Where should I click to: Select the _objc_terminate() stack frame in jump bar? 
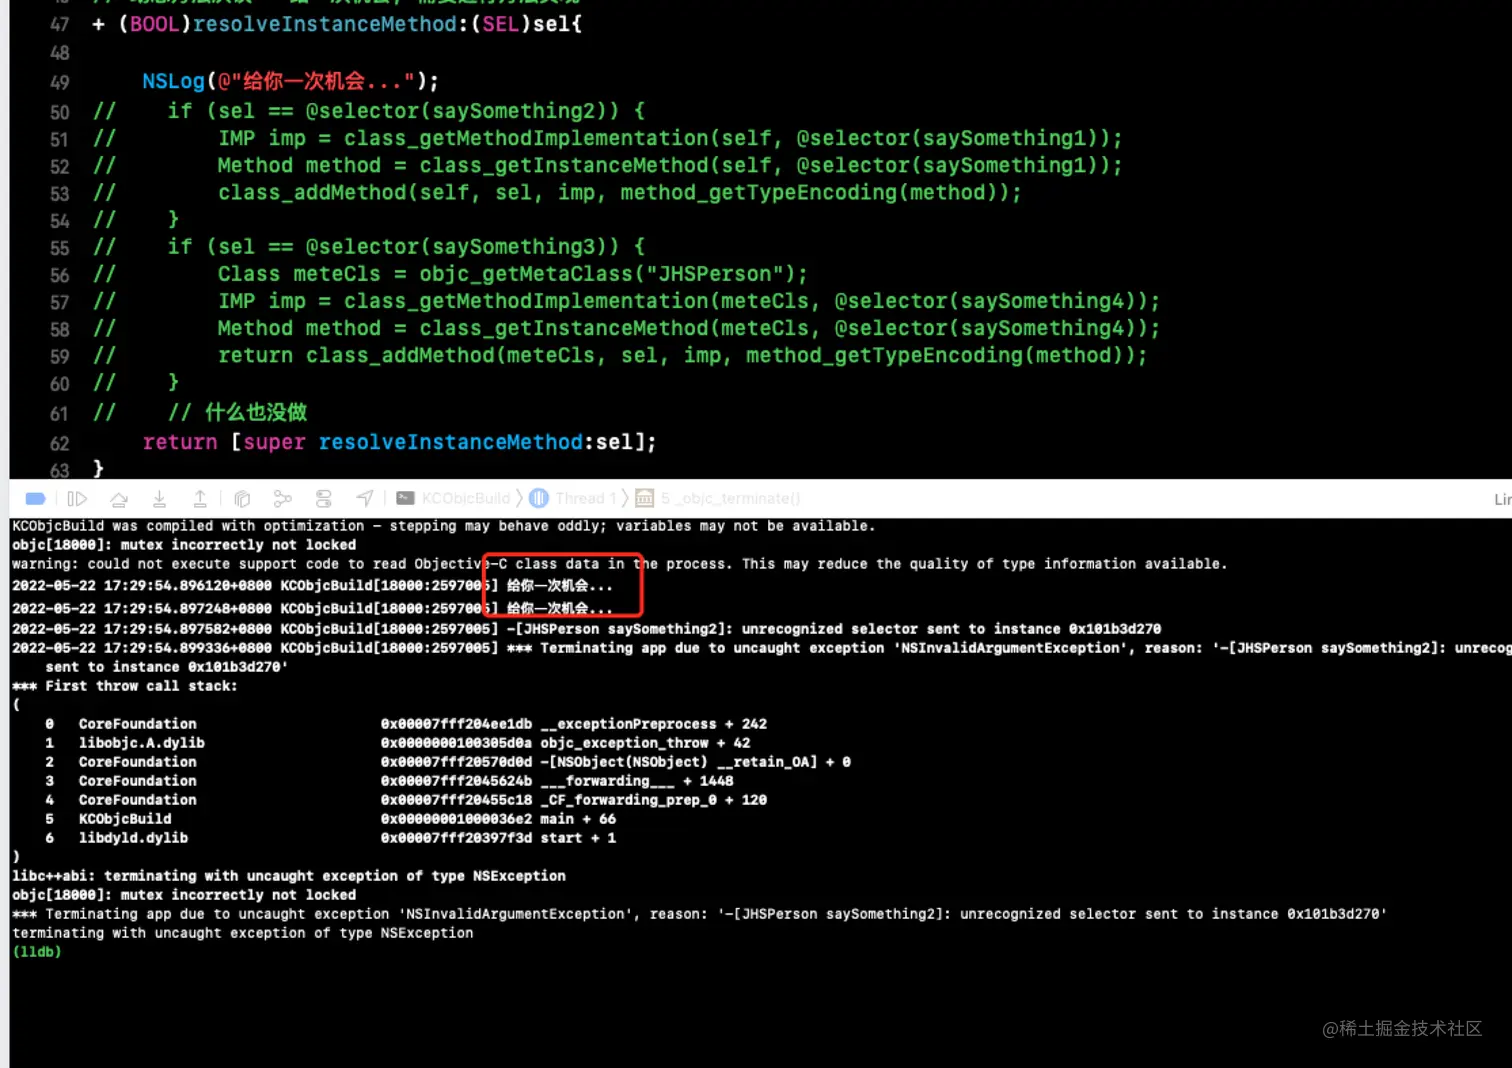tap(718, 498)
